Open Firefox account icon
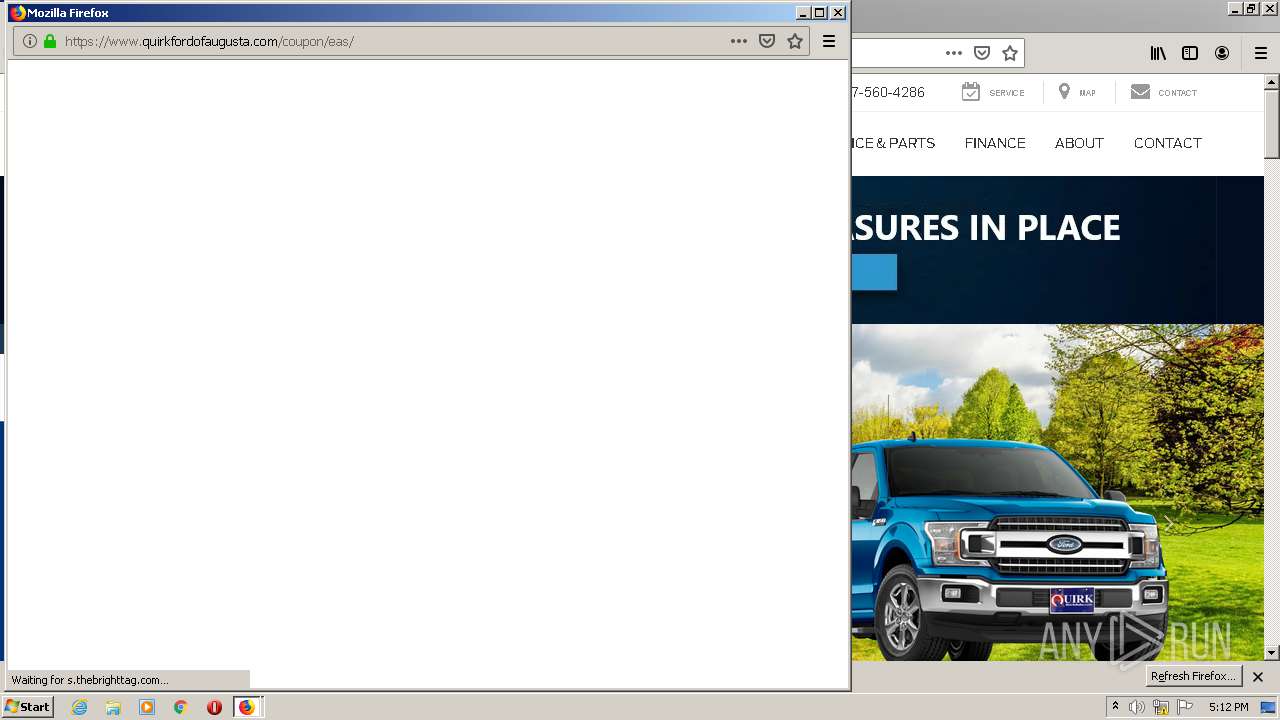The width and height of the screenshot is (1280, 720). click(x=1222, y=53)
